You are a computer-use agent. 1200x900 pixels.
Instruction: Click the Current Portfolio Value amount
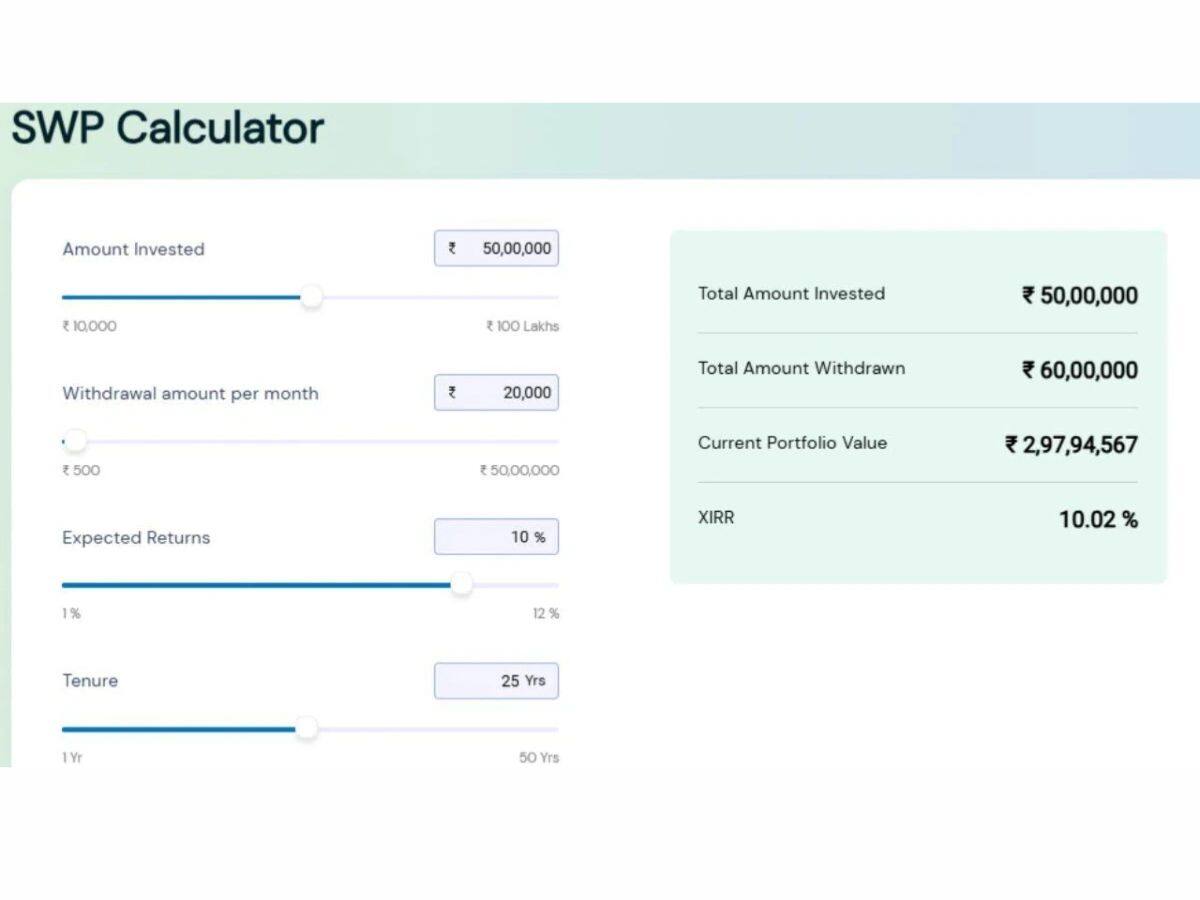(x=1071, y=445)
